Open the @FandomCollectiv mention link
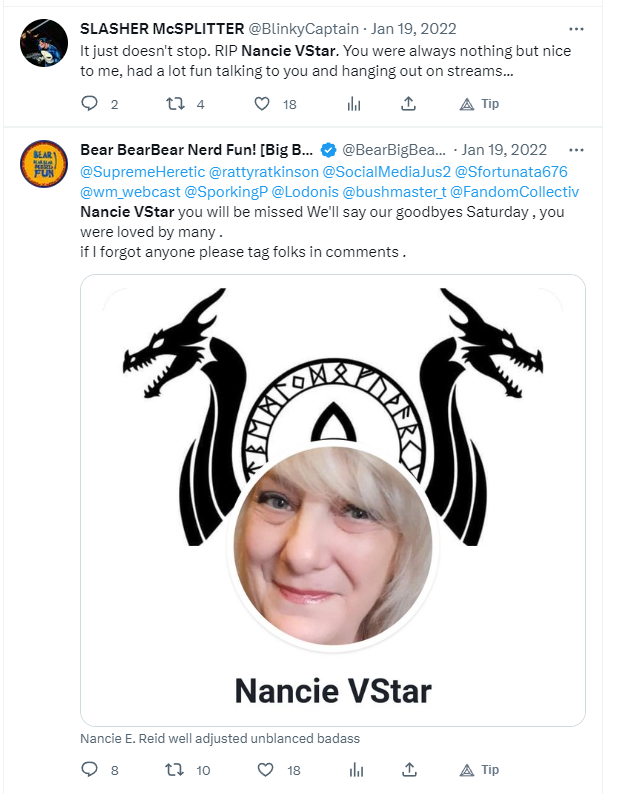The width and height of the screenshot is (619, 794). point(514,192)
